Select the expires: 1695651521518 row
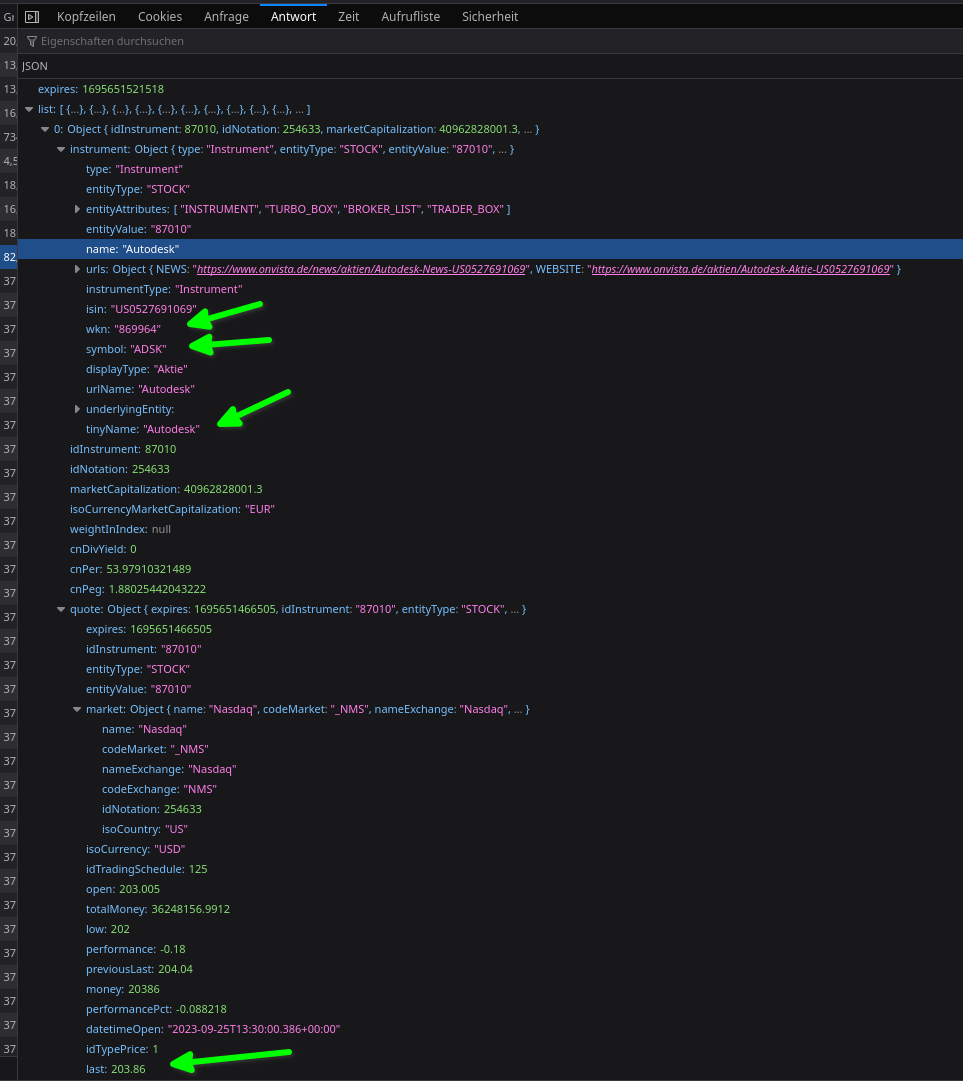The height and width of the screenshot is (1081, 963). tap(490, 89)
